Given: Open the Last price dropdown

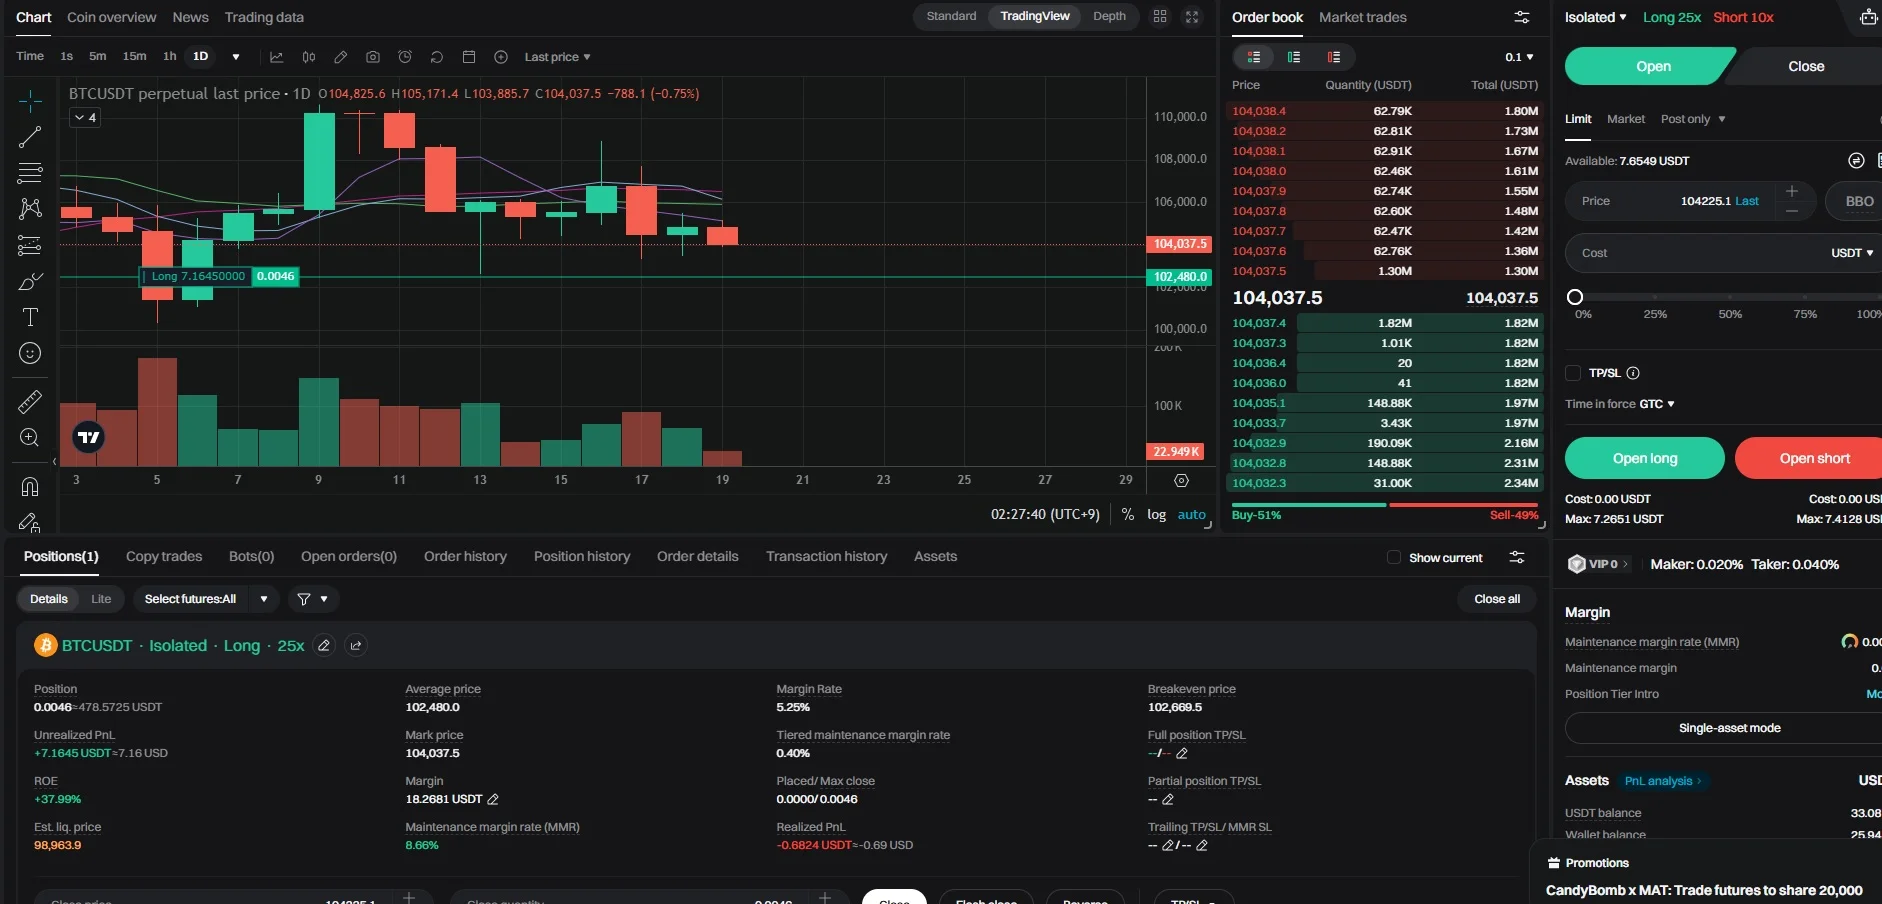Looking at the screenshot, I should click(557, 57).
